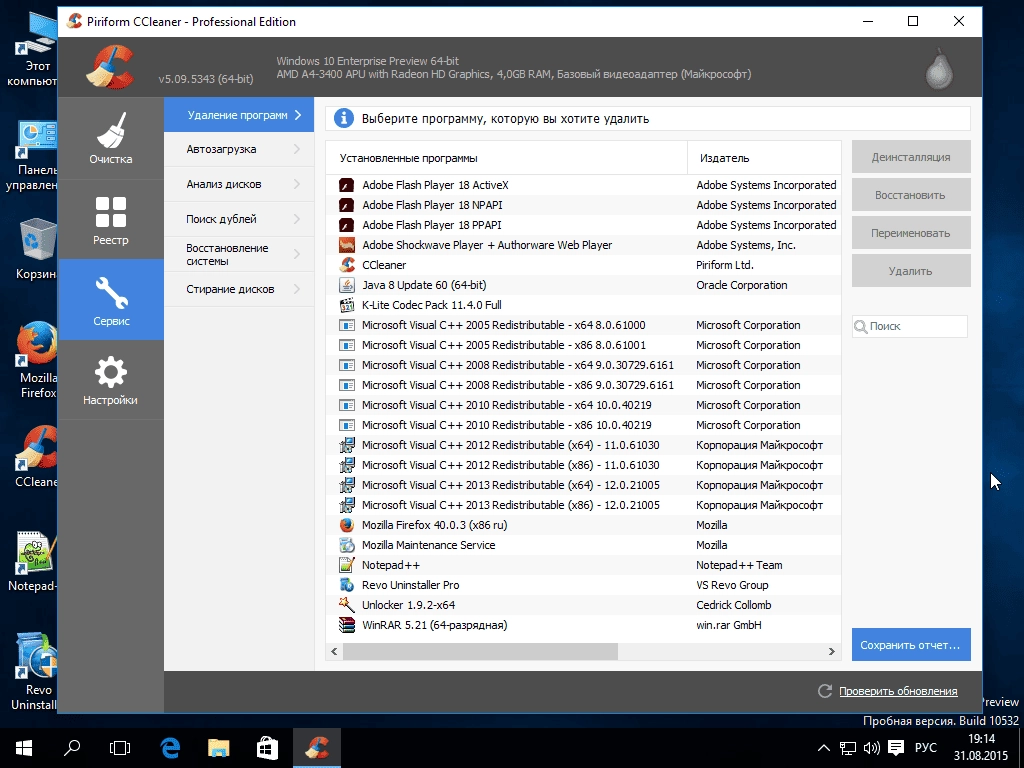
Task: Click the Visual C++ 2012 (x64) installer icon
Action: coord(347,445)
